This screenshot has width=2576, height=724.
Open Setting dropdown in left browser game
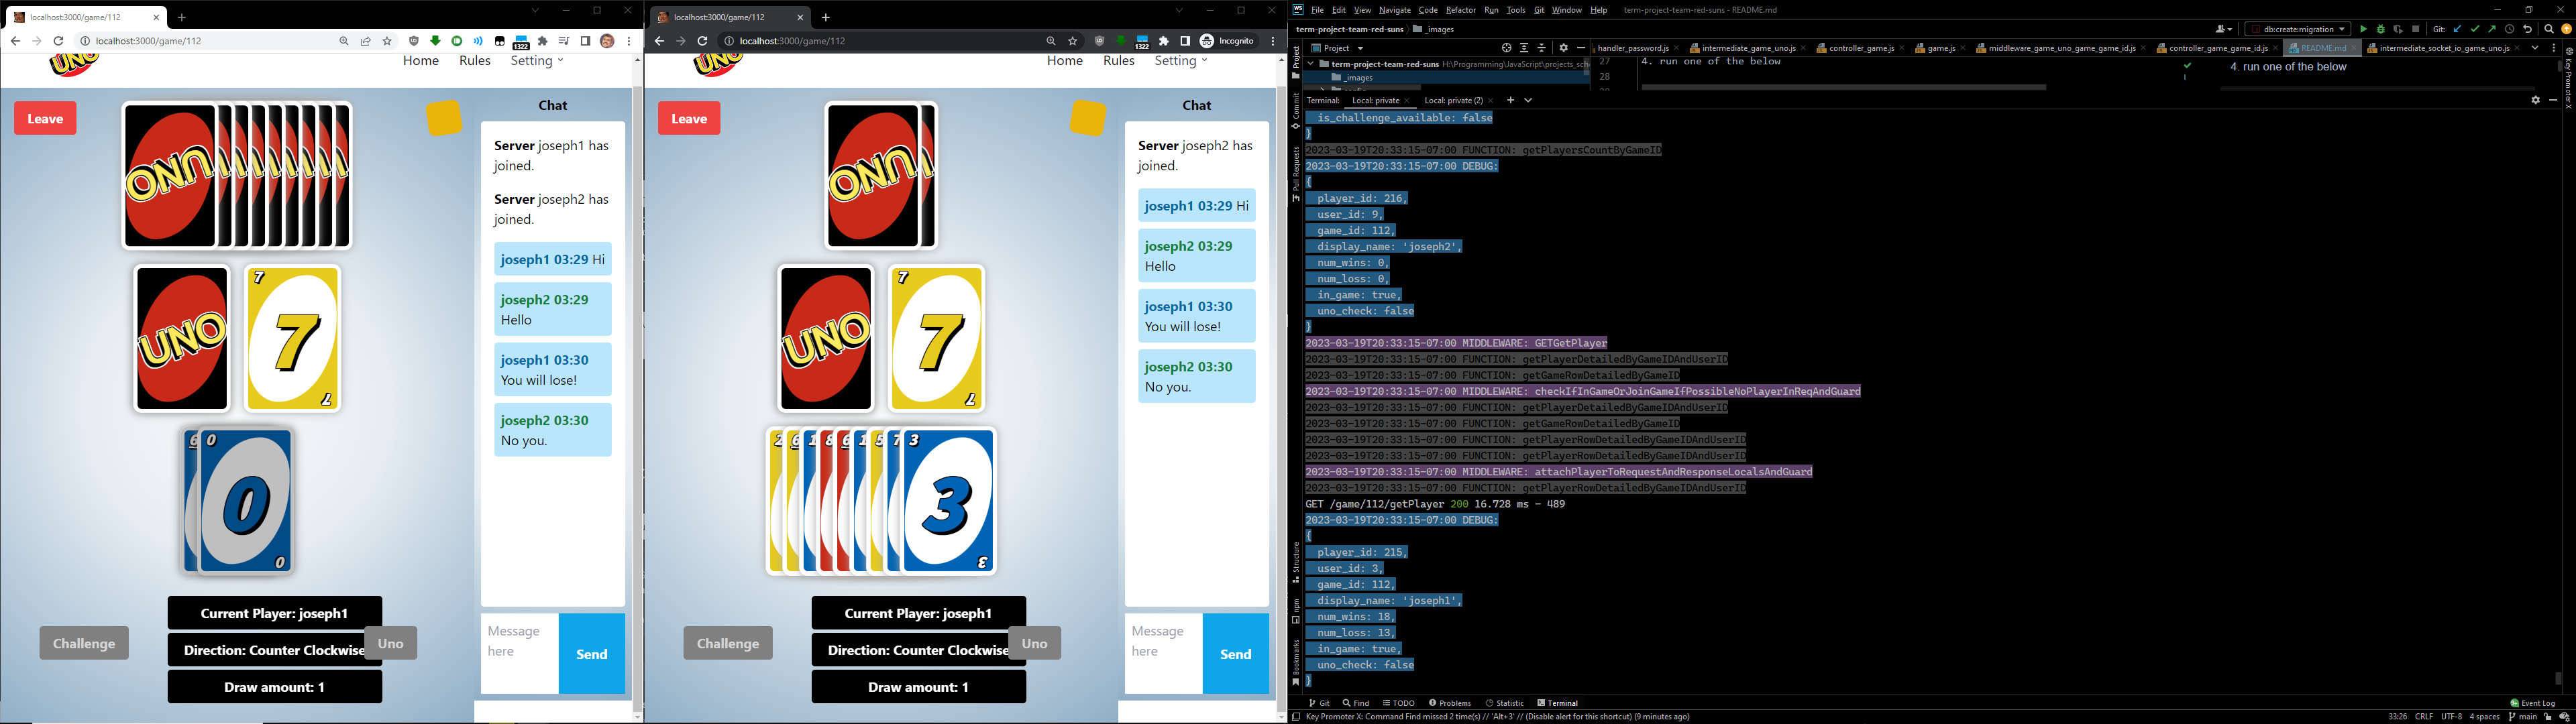pos(537,61)
